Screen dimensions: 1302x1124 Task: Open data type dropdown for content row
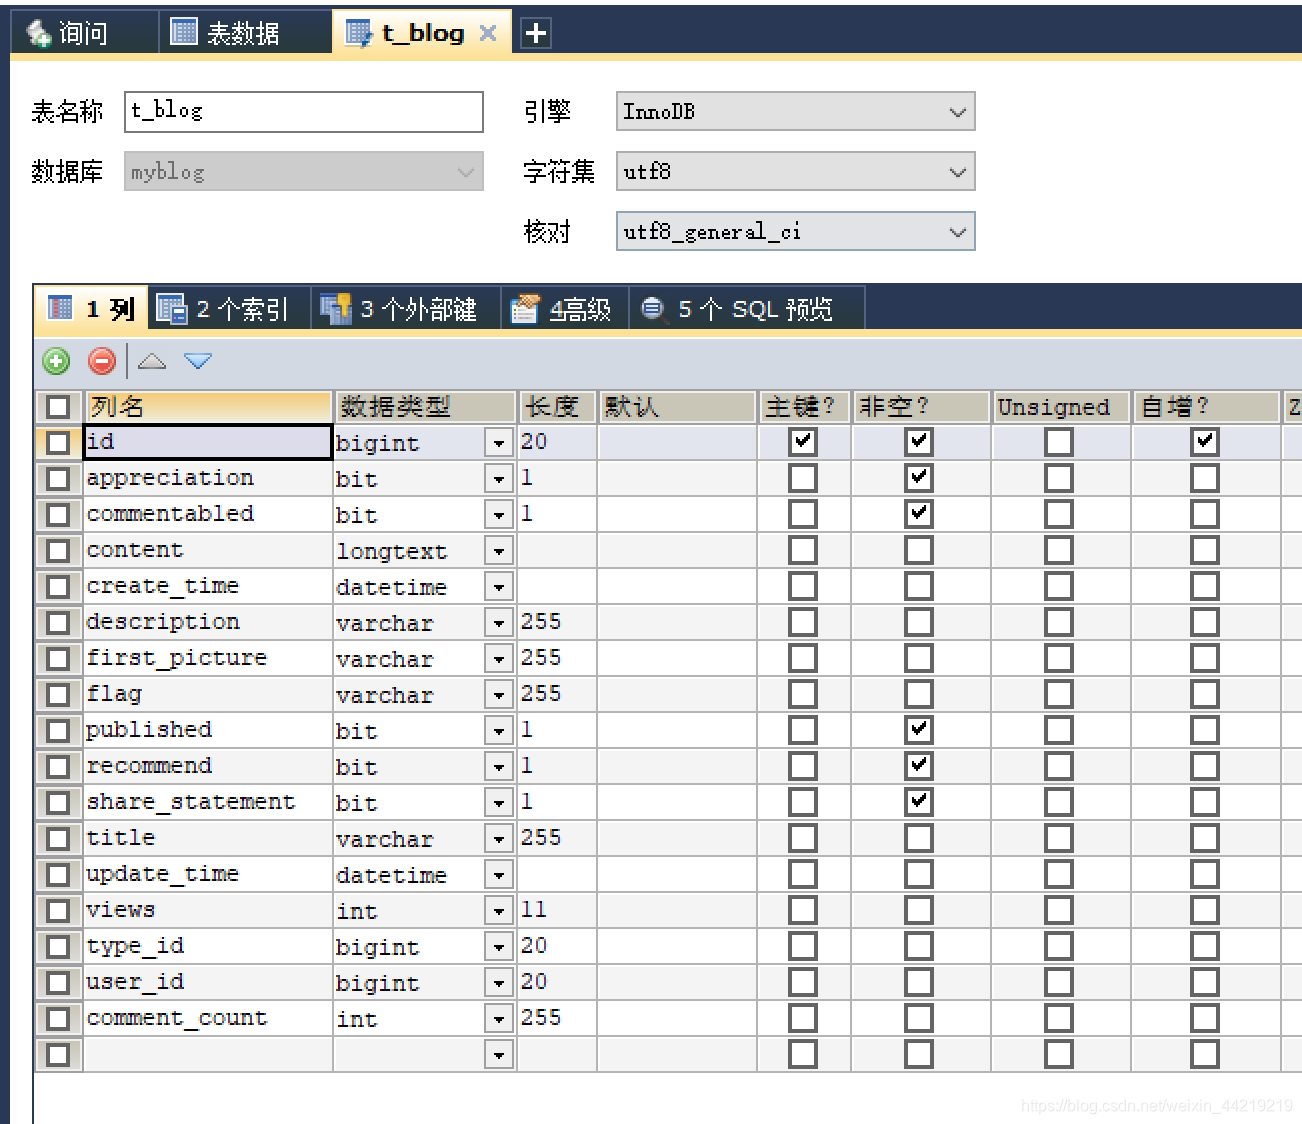coord(499,551)
